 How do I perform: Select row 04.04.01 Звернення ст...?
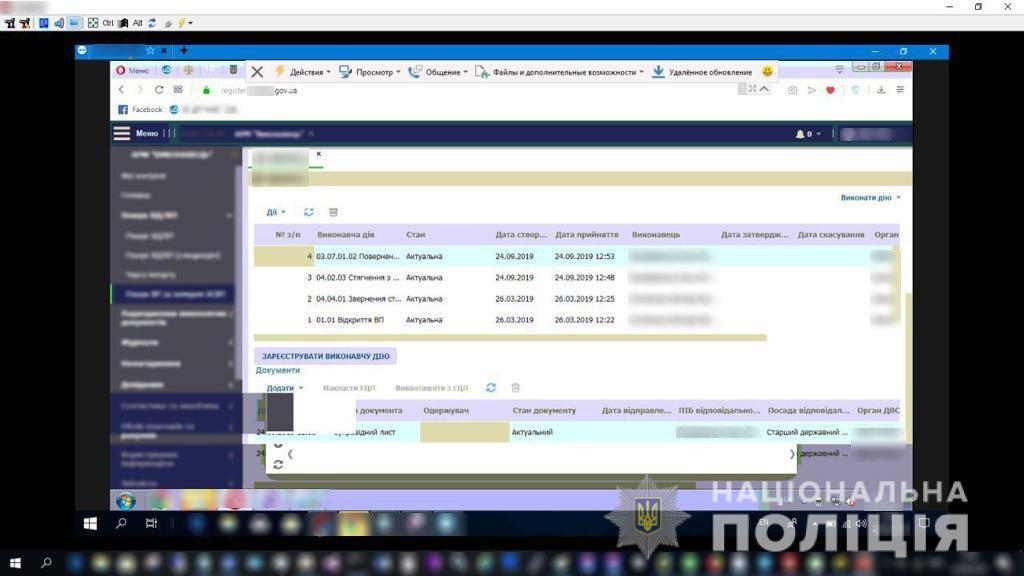click(576, 299)
